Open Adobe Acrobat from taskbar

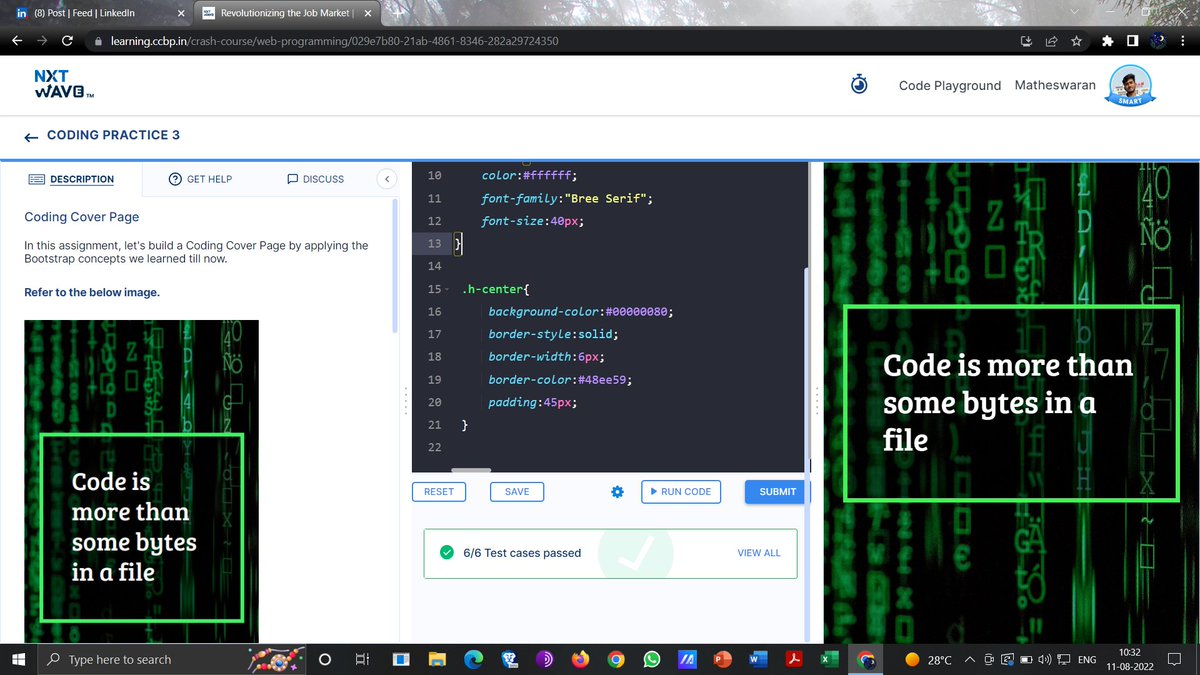click(x=793, y=660)
